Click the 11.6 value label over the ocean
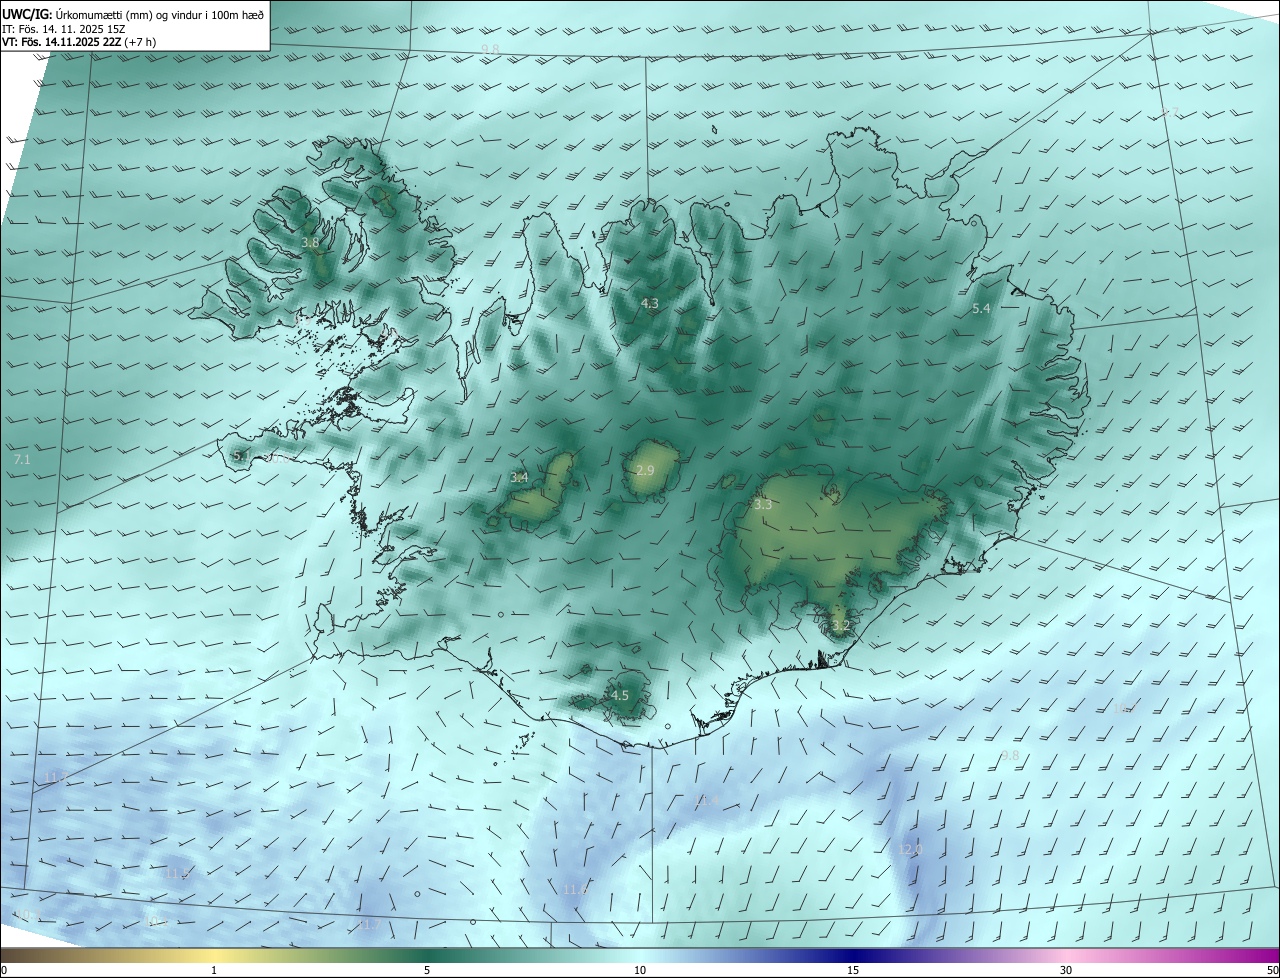Screen dimensions: 1280x978 click(x=574, y=889)
